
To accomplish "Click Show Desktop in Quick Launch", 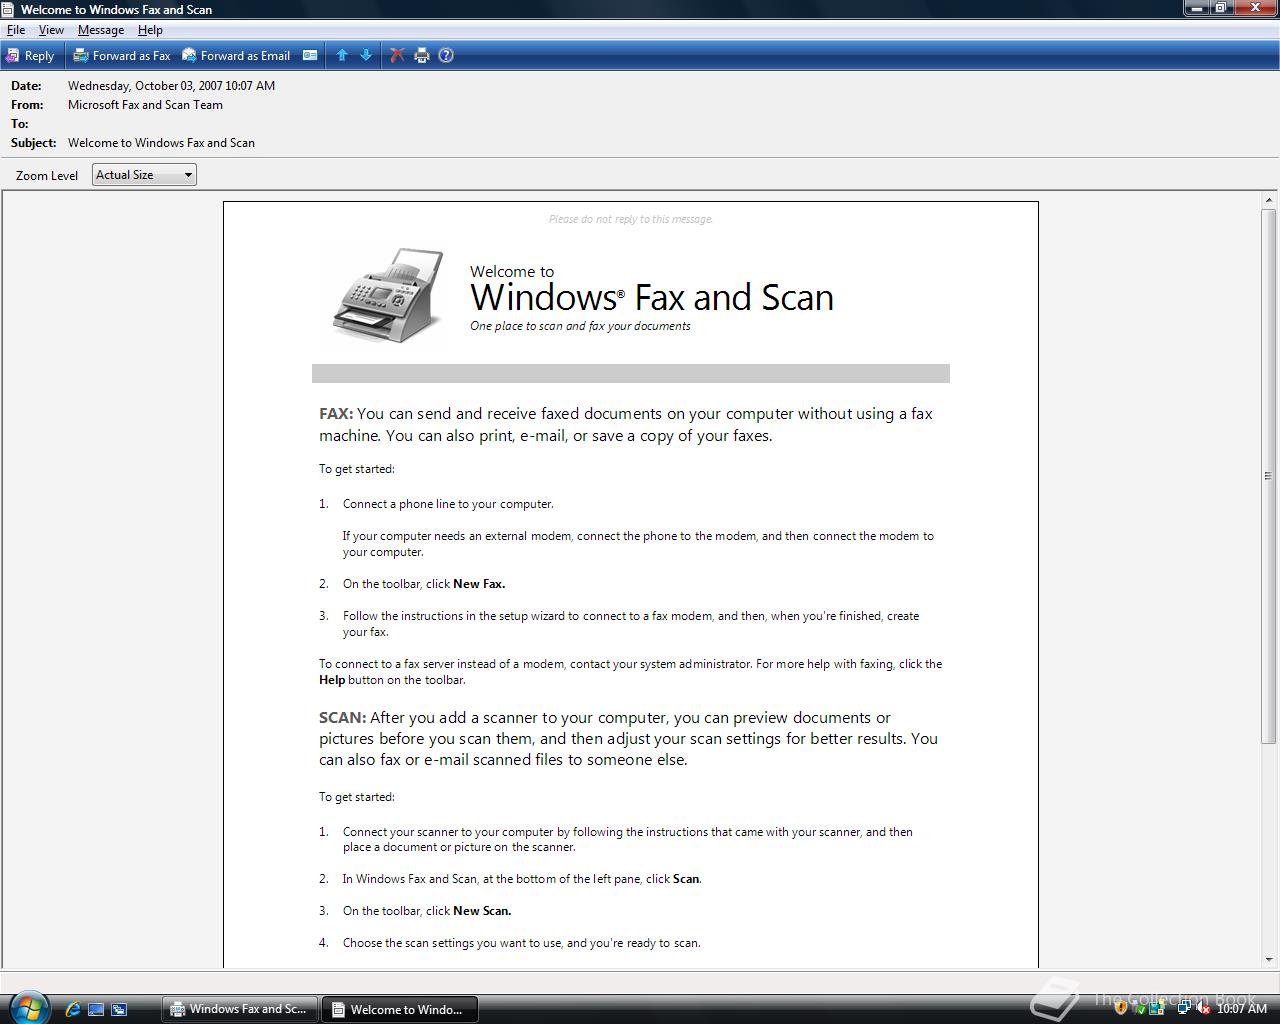I will pyautogui.click(x=96, y=1009).
